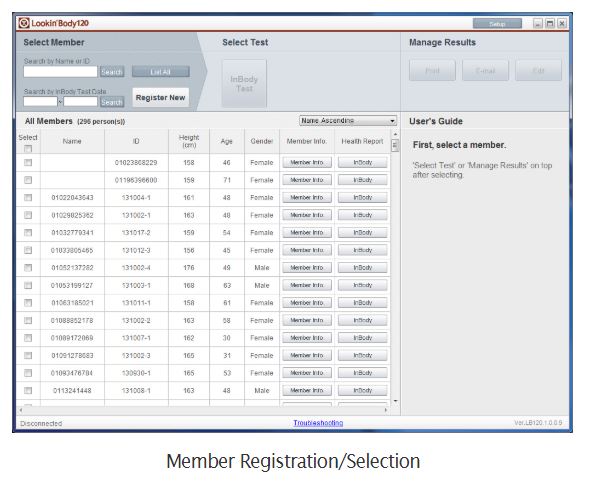Open Member Info for ID 131003-1
The width and height of the screenshot is (595, 489).
(x=307, y=285)
